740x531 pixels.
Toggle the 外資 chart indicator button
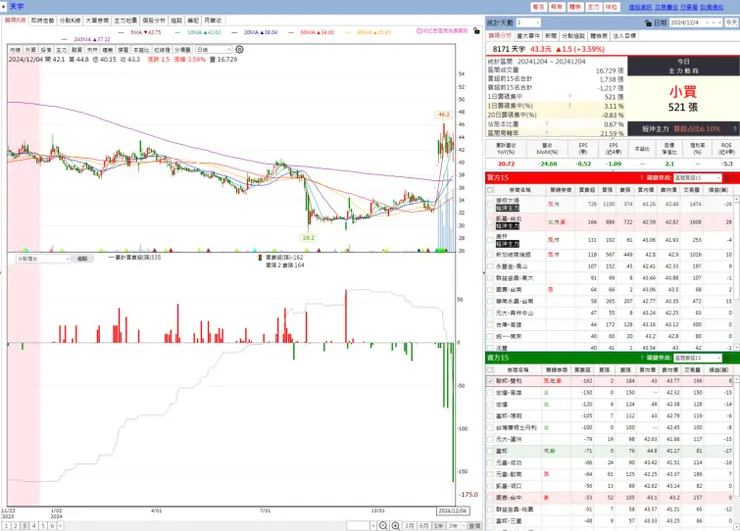[30, 50]
